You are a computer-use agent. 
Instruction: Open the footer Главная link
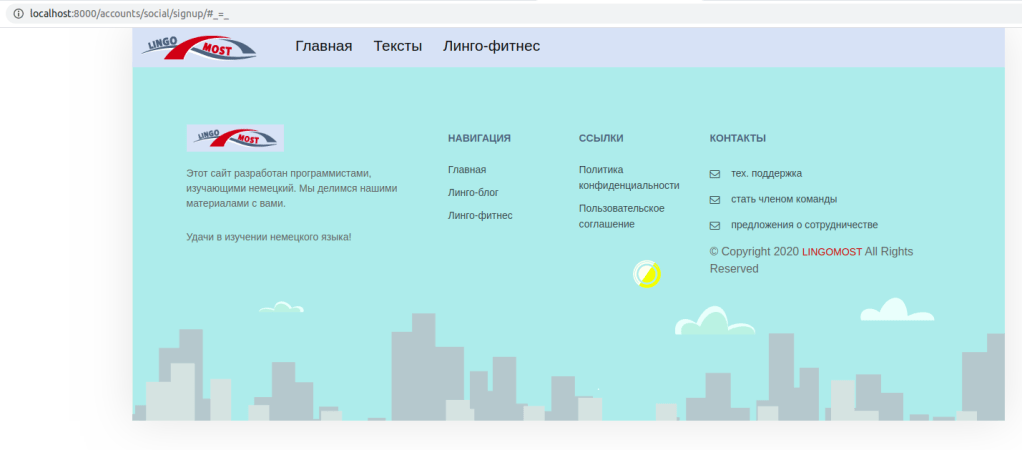[467, 170]
